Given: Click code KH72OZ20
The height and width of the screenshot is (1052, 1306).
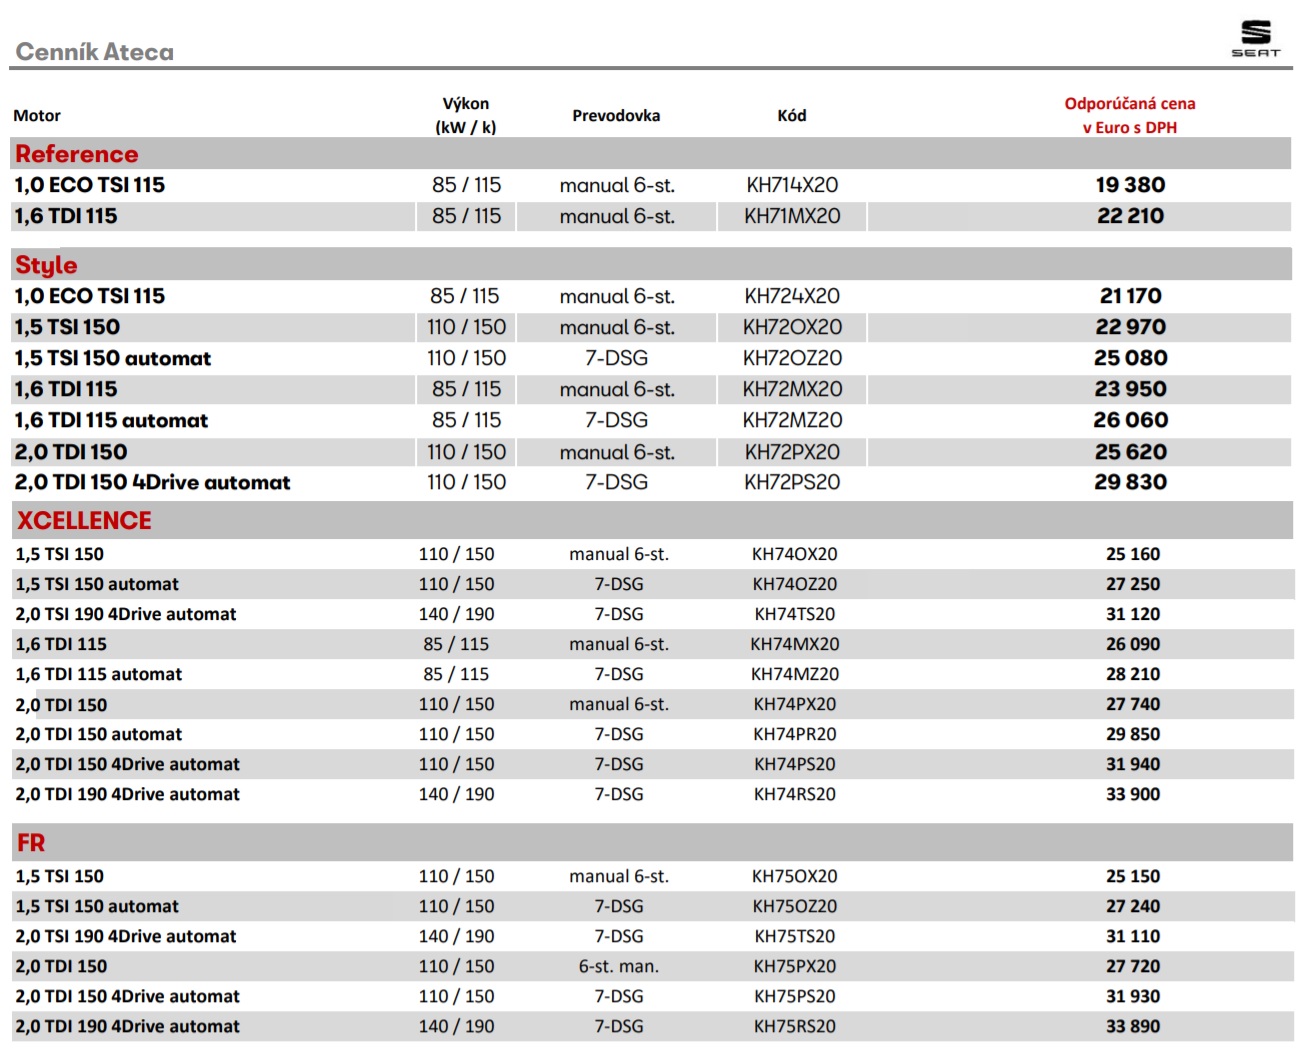Looking at the screenshot, I should (792, 358).
